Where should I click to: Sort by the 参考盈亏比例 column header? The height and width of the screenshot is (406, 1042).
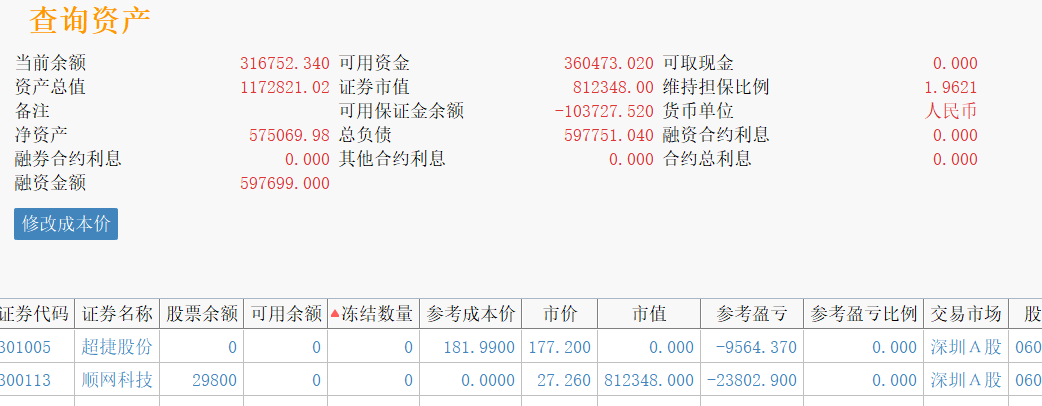tap(863, 314)
